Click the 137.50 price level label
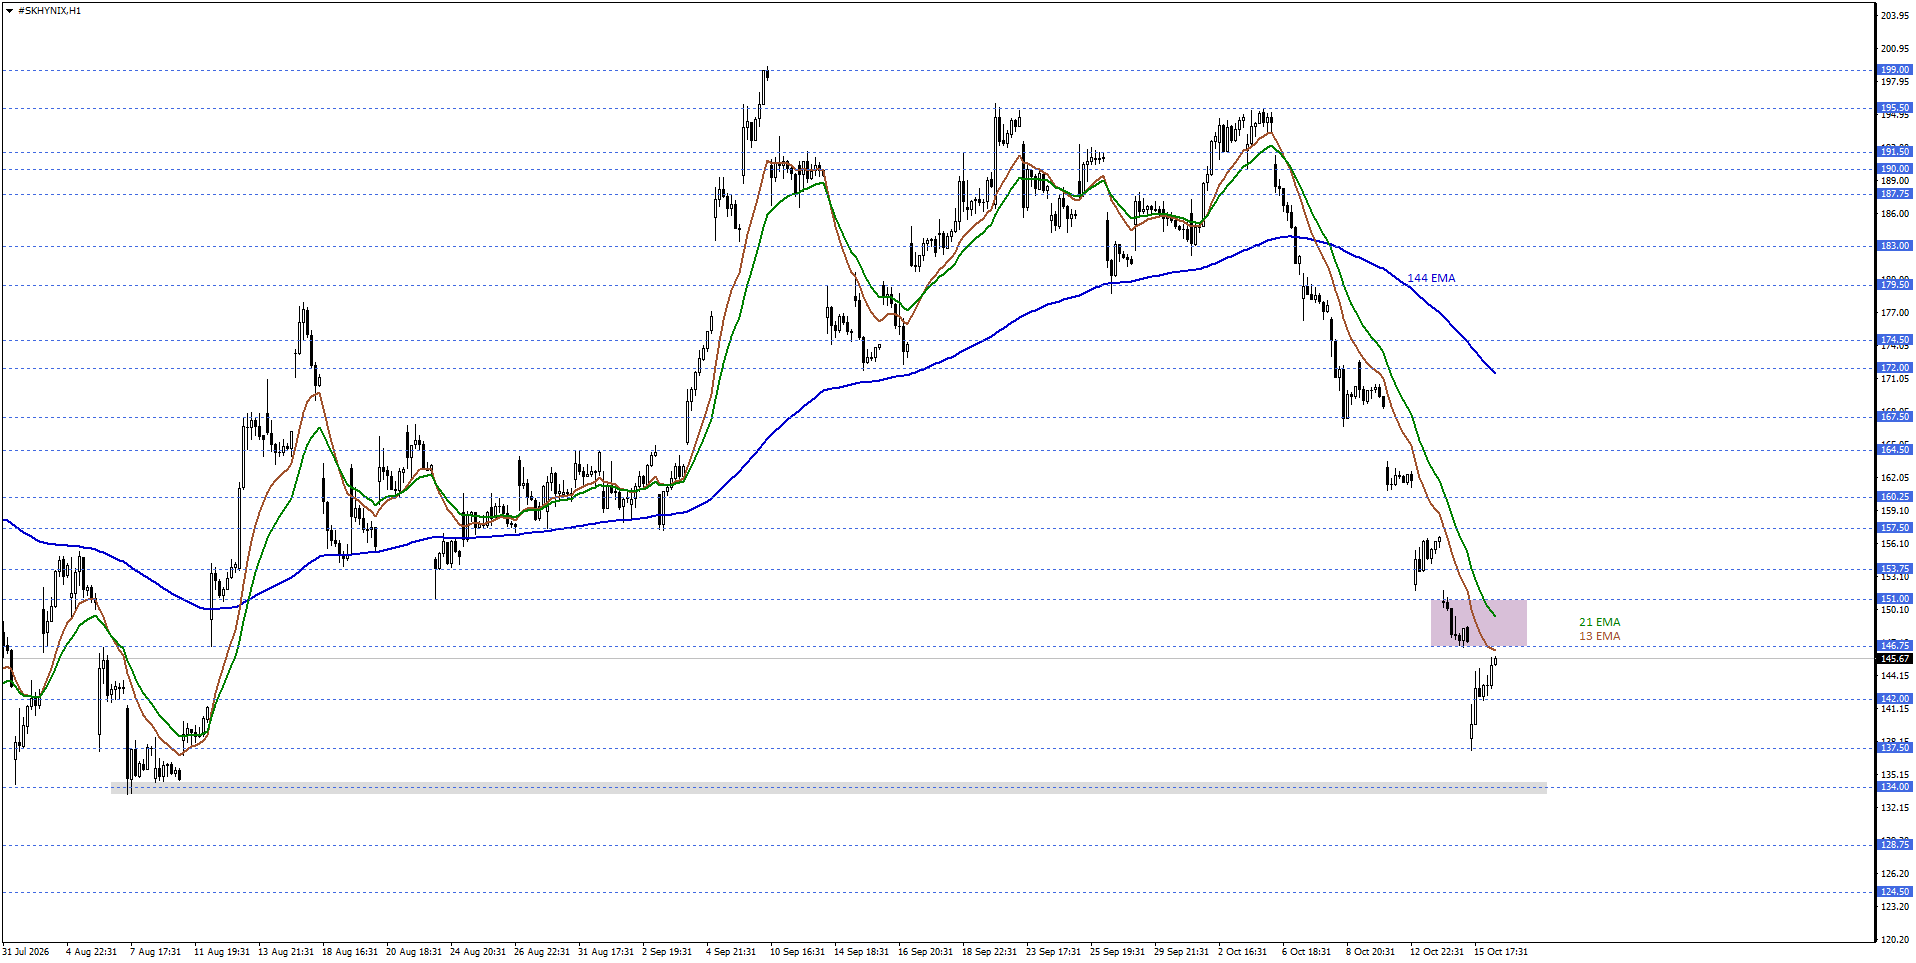 (1894, 748)
